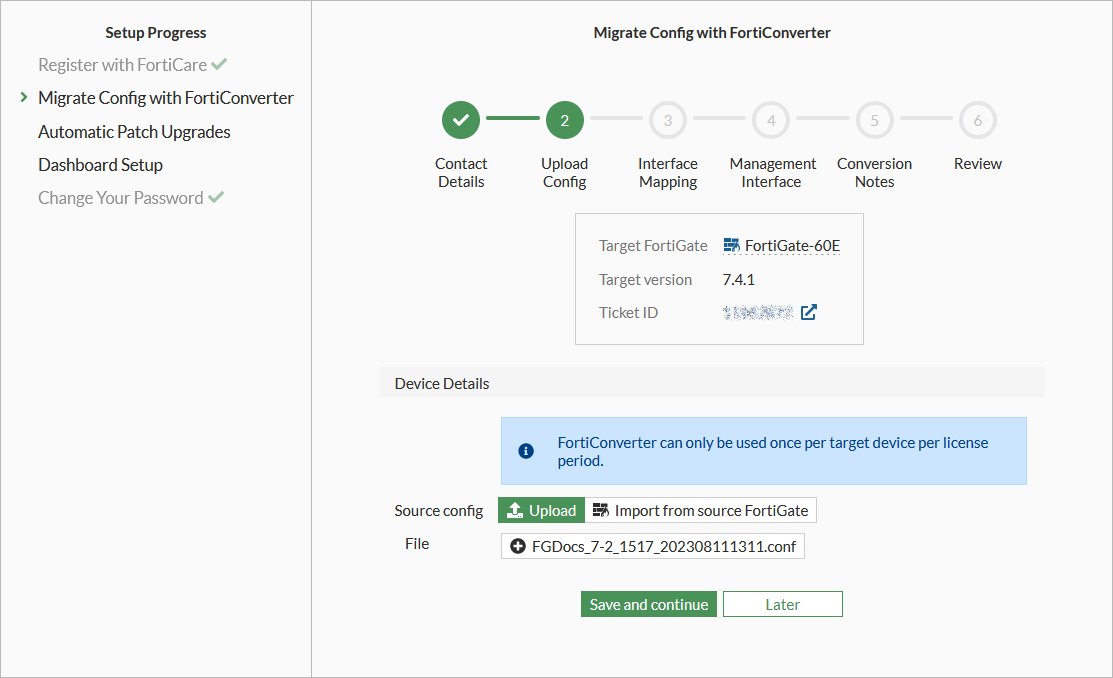Click the arrow next to Migrate Config with FortiConverter
This screenshot has height=678, width=1113.
23,98
